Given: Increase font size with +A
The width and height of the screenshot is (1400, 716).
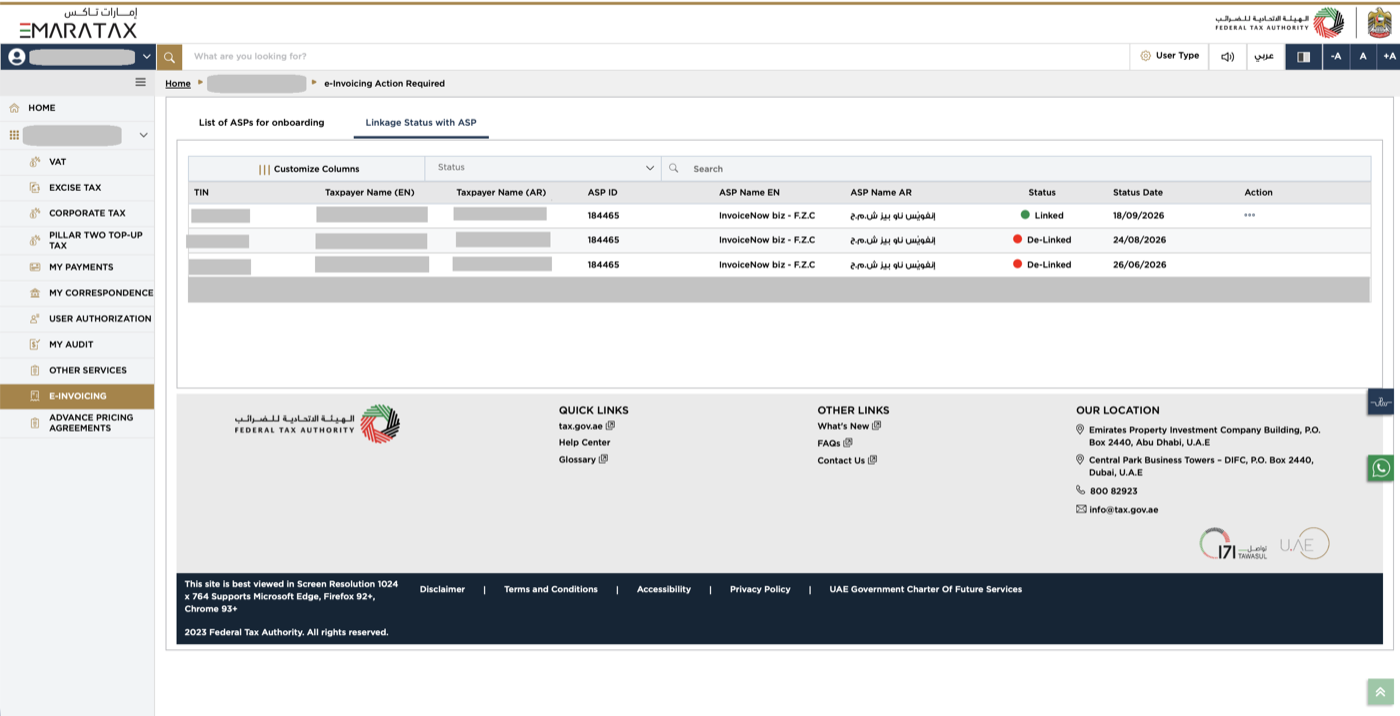Looking at the screenshot, I should point(1389,57).
